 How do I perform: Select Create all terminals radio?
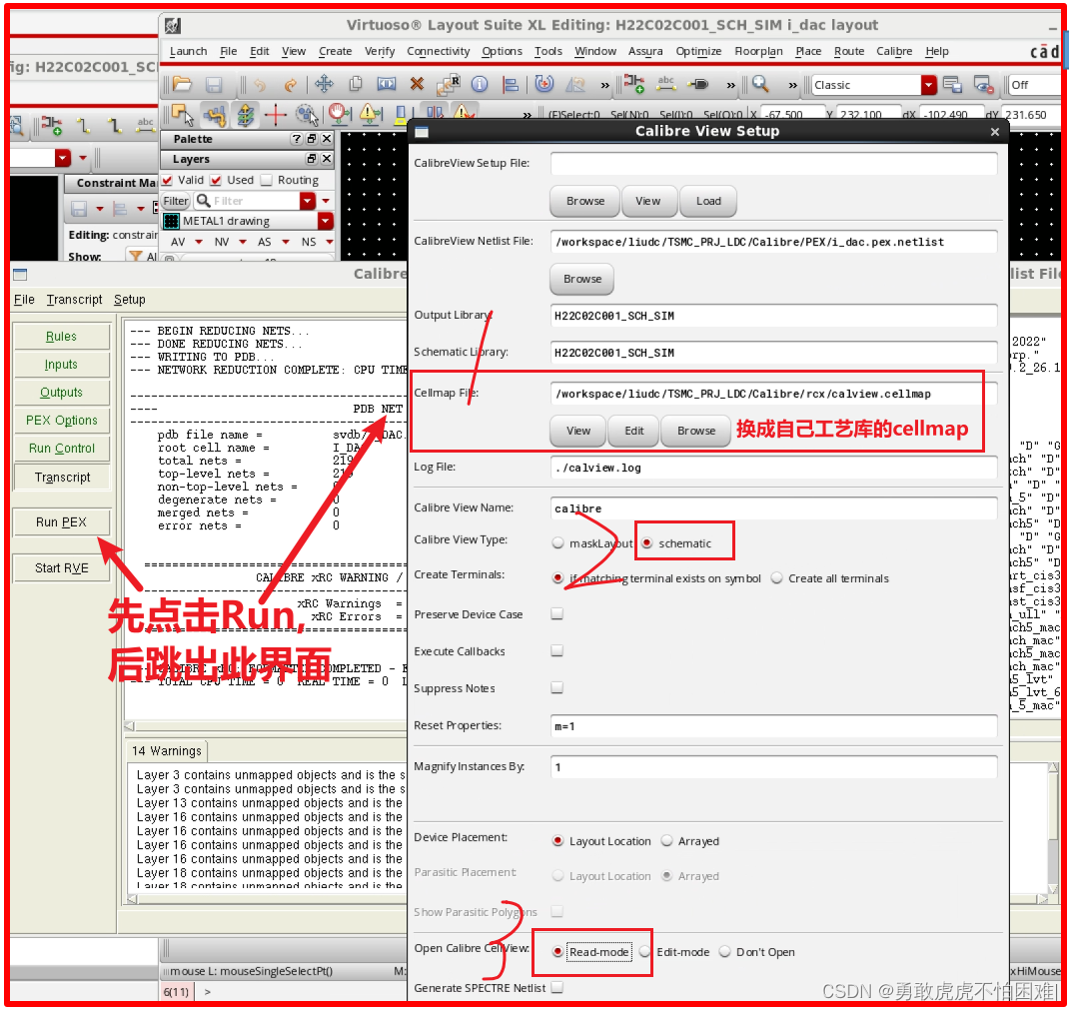pyautogui.click(x=776, y=578)
